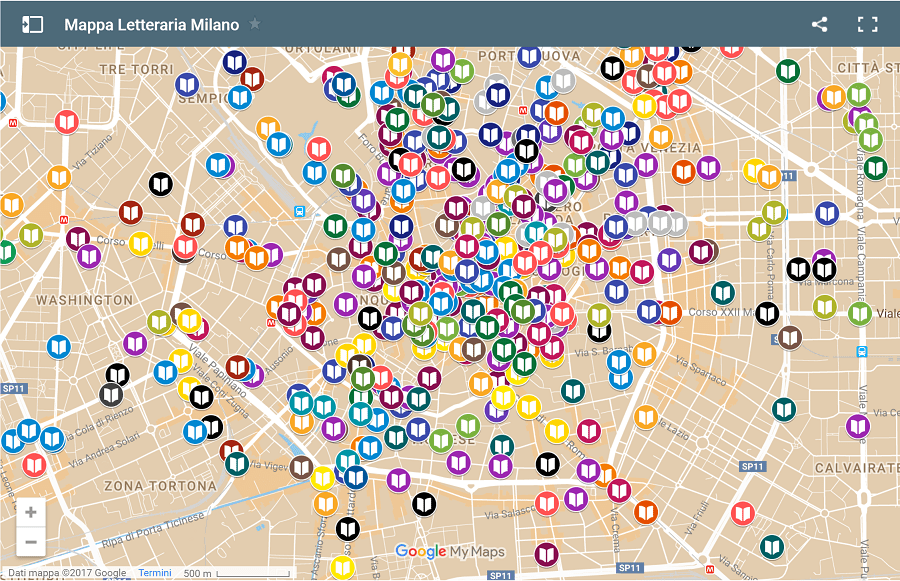
Task: Open the Termini link
Action: pyautogui.click(x=155, y=573)
